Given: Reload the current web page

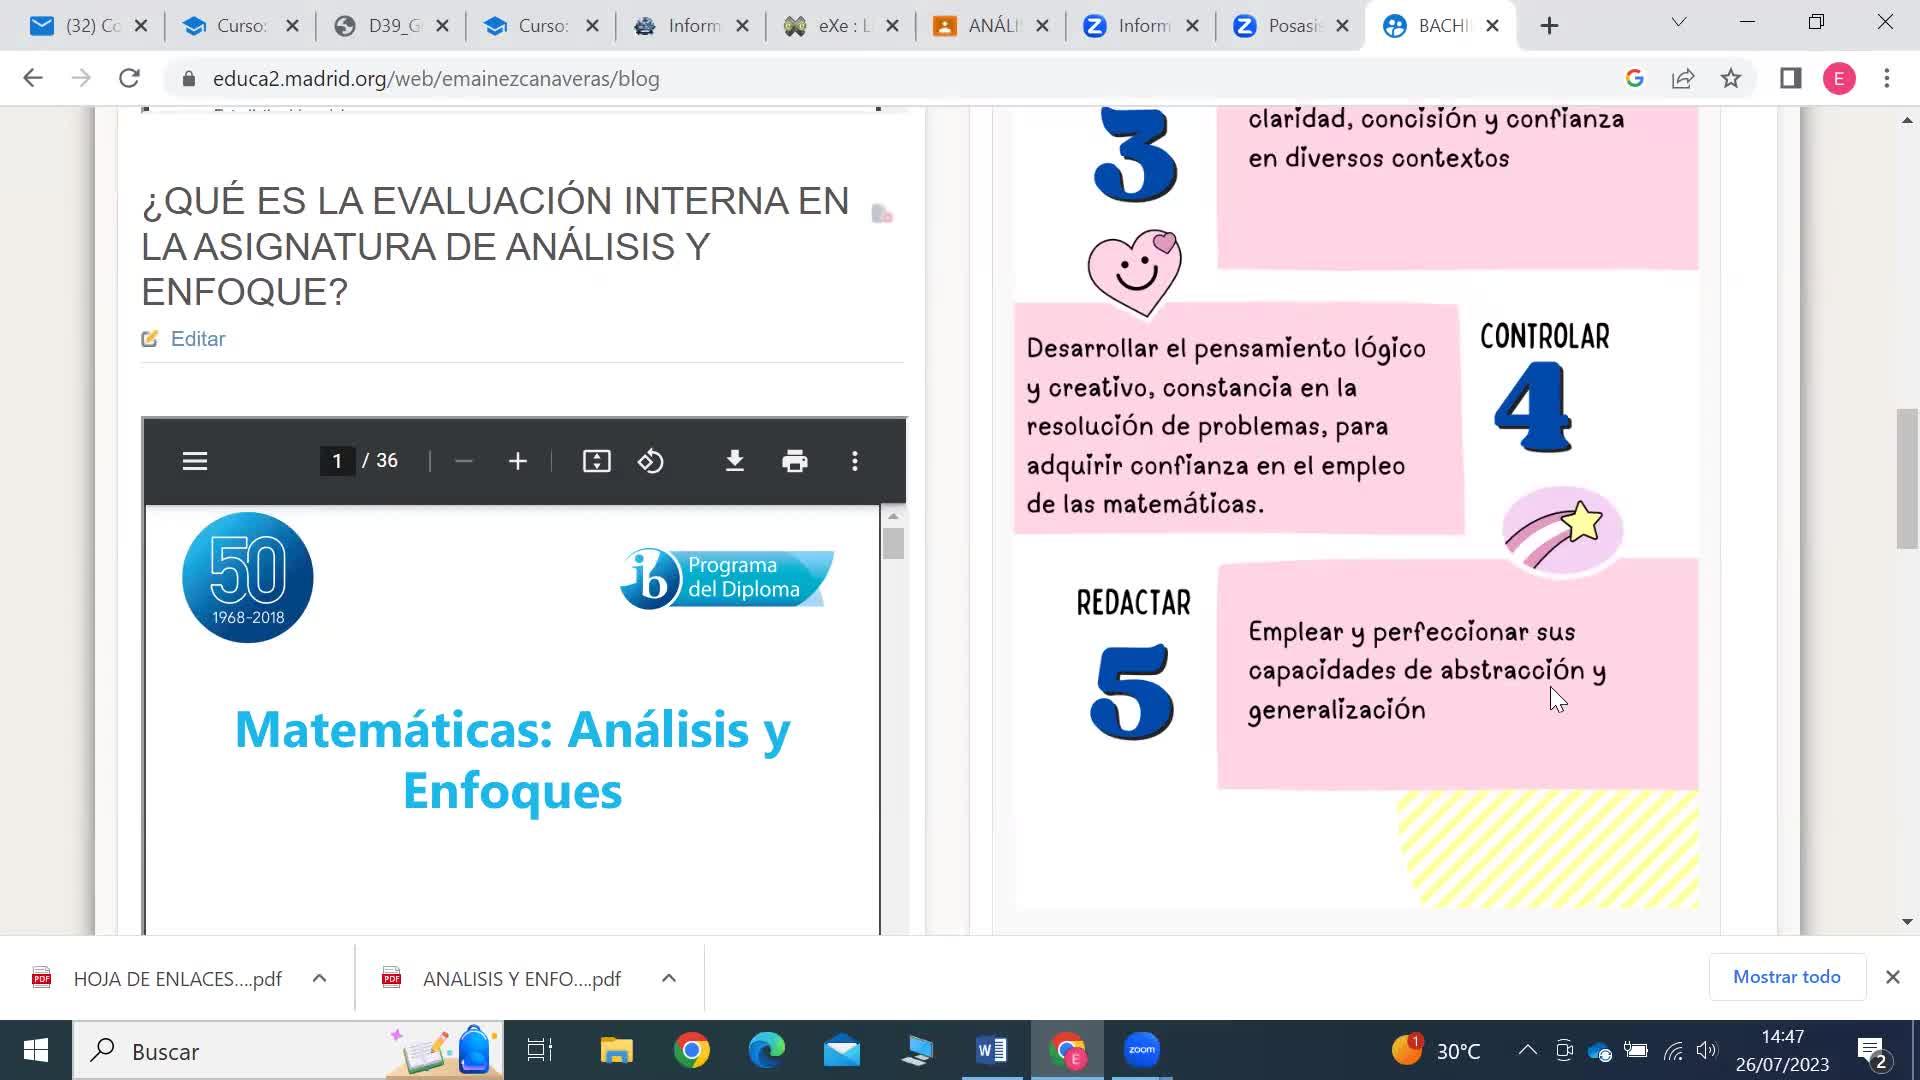Looking at the screenshot, I should (129, 79).
